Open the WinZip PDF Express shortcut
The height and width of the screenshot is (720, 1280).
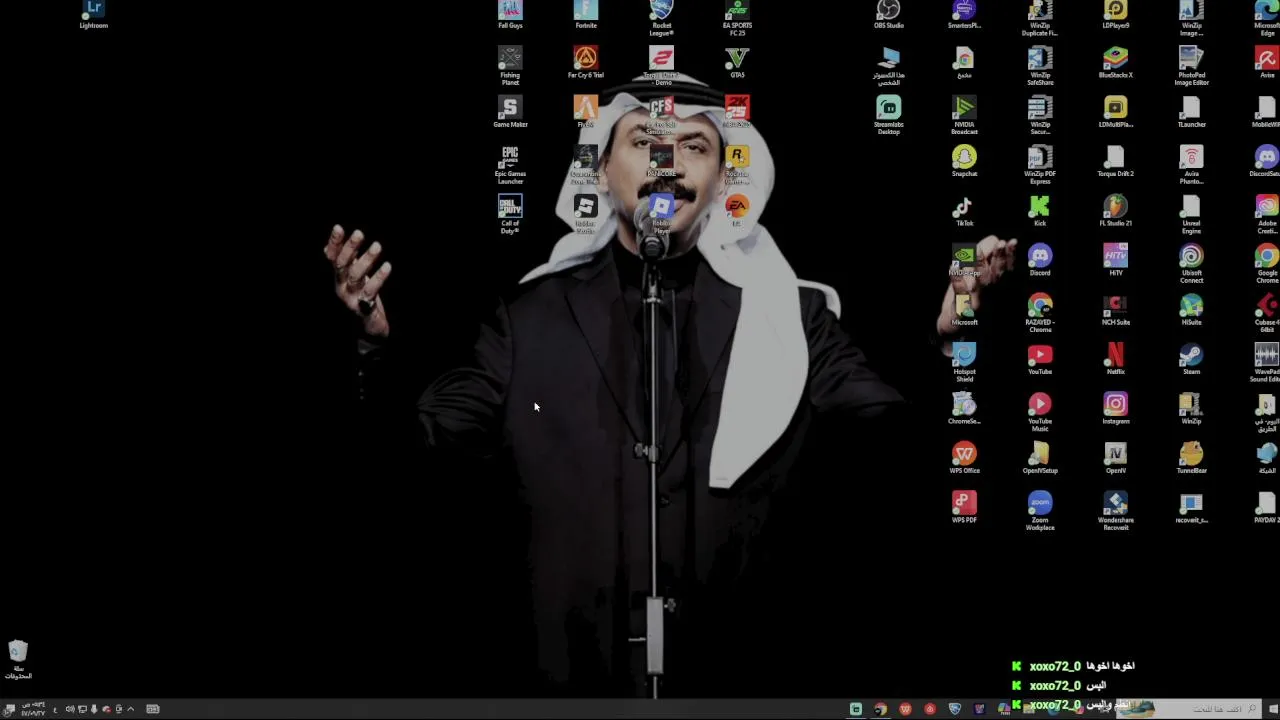coord(1040,165)
